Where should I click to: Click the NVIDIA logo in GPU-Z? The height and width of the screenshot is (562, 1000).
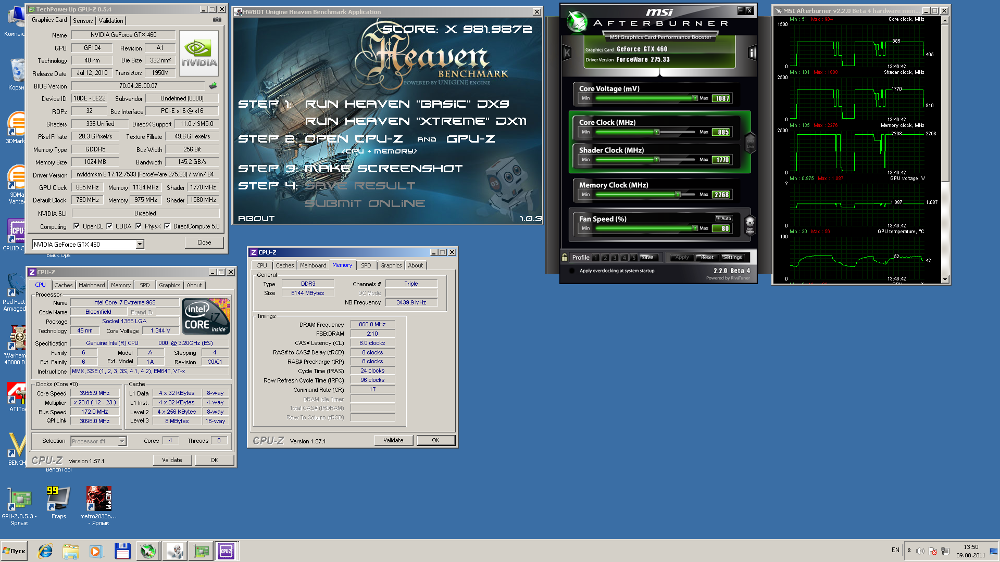click(199, 54)
